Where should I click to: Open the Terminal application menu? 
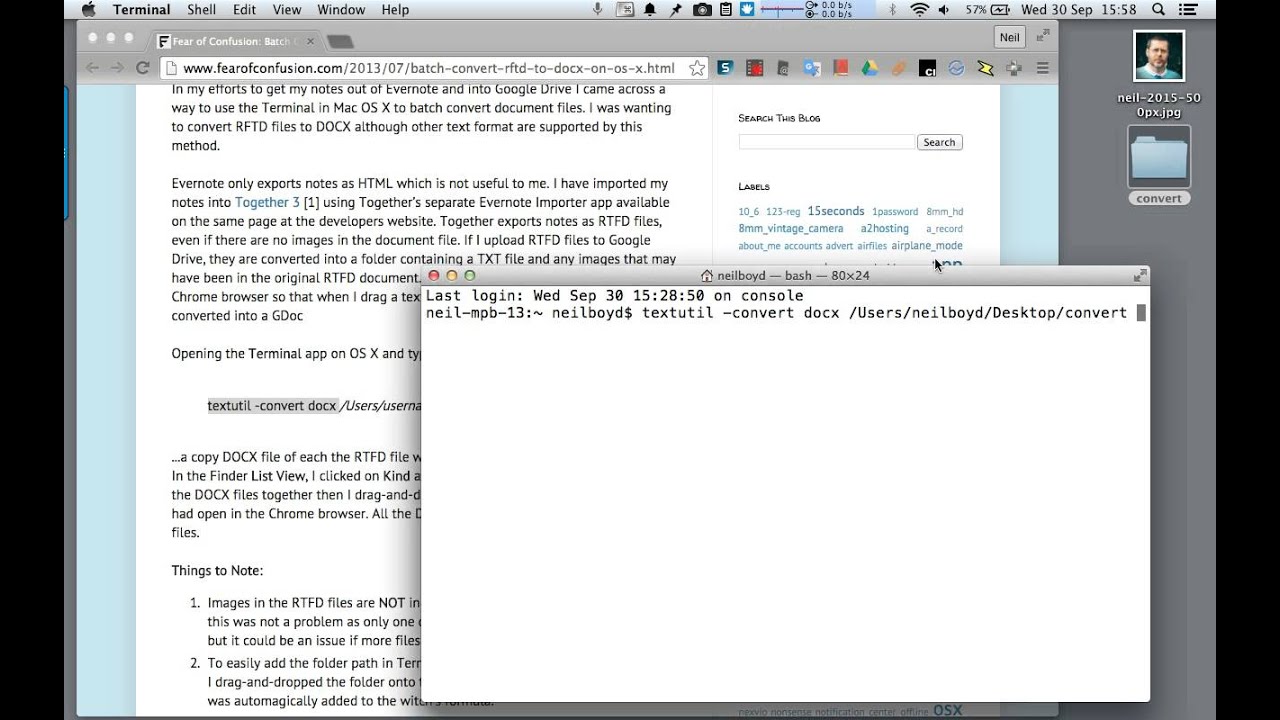tap(141, 10)
